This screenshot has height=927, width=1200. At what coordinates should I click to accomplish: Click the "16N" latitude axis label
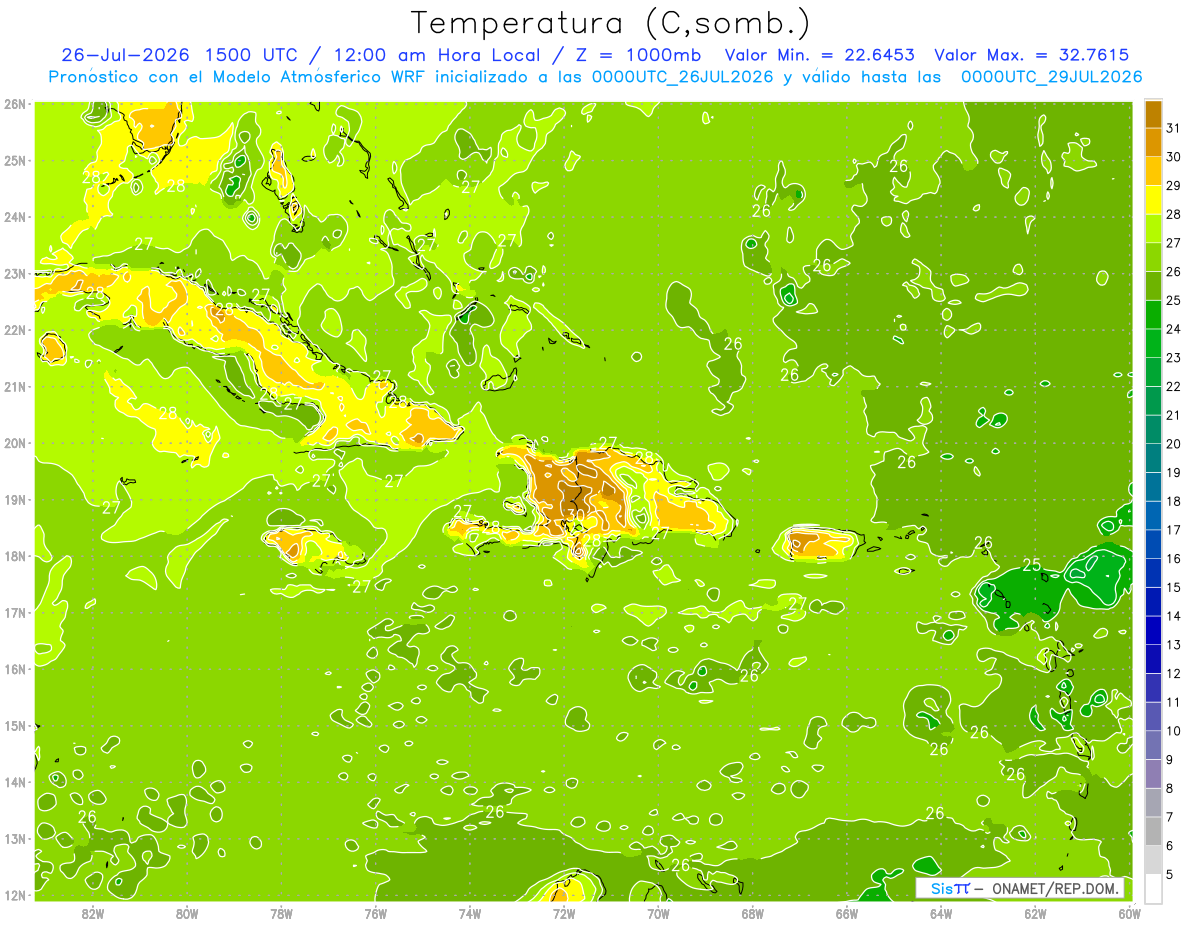pos(14,669)
